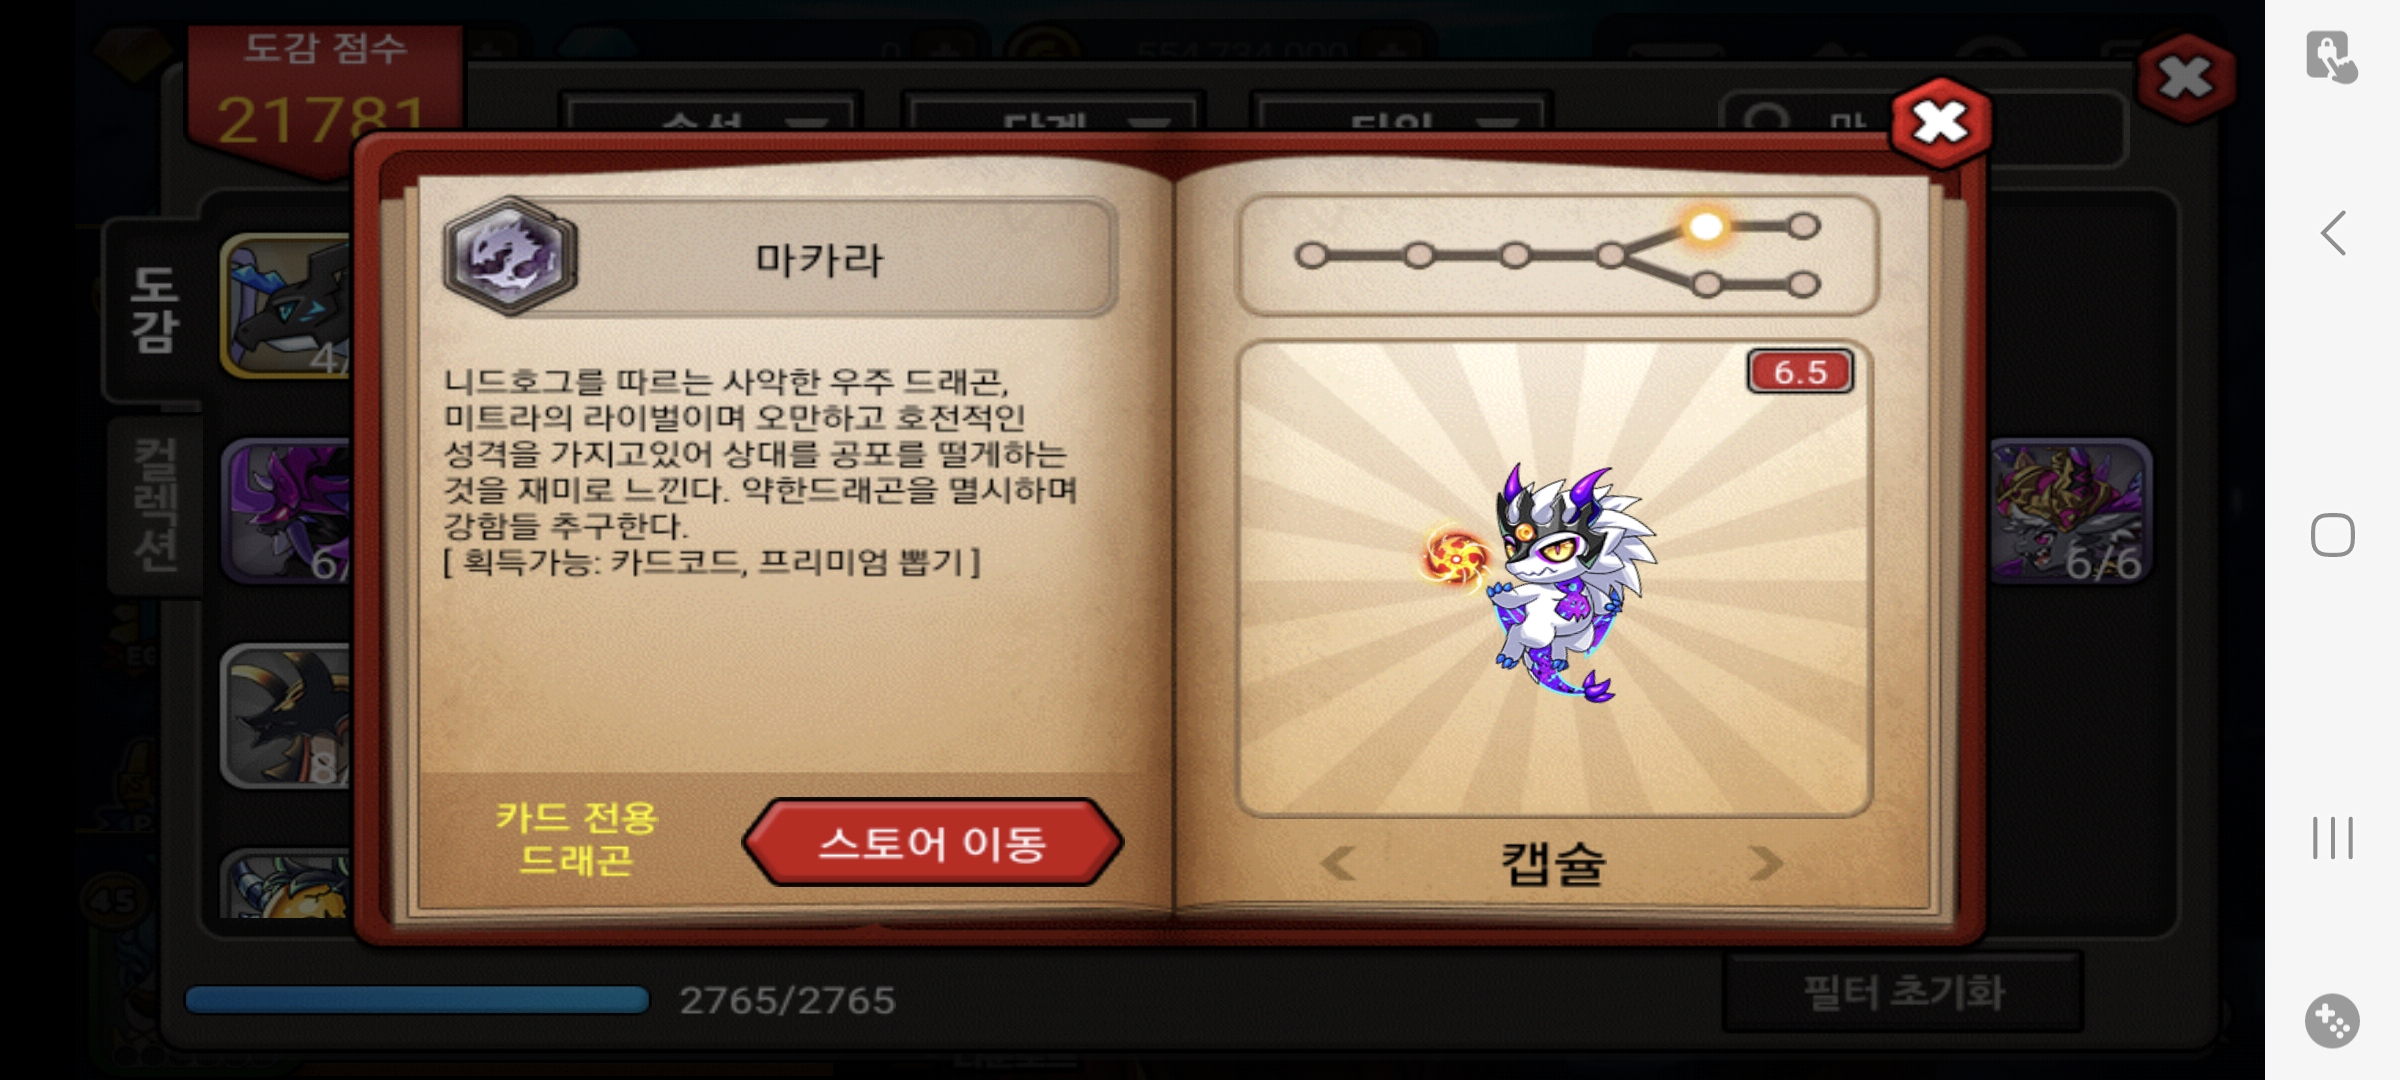Image resolution: width=2400 pixels, height=1080 pixels.
Task: Select the glowing evolution stage node
Action: pyautogui.click(x=1706, y=226)
